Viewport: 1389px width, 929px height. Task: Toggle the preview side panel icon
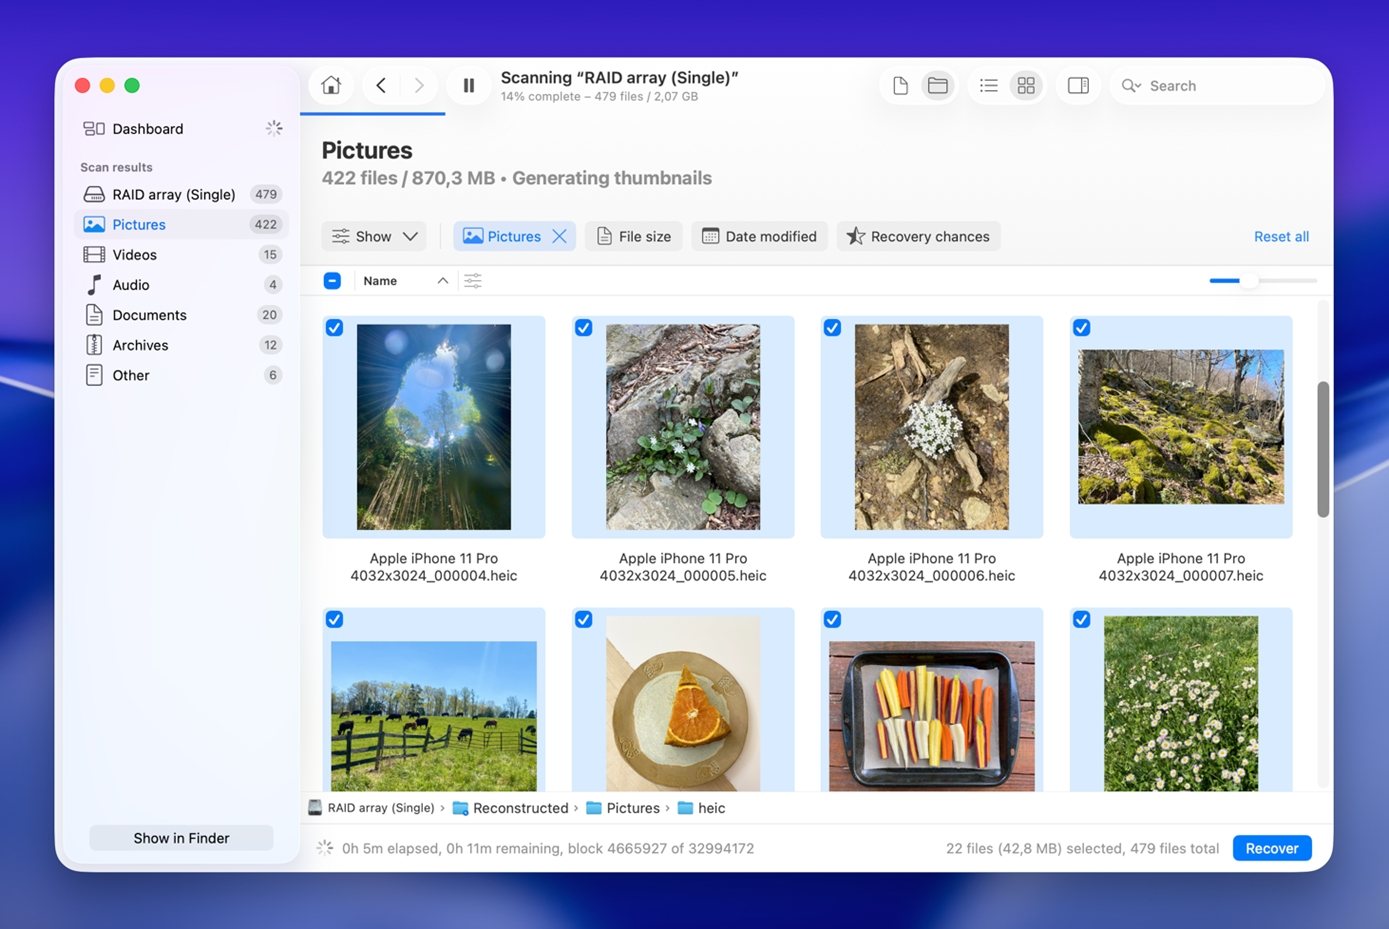pos(1078,86)
